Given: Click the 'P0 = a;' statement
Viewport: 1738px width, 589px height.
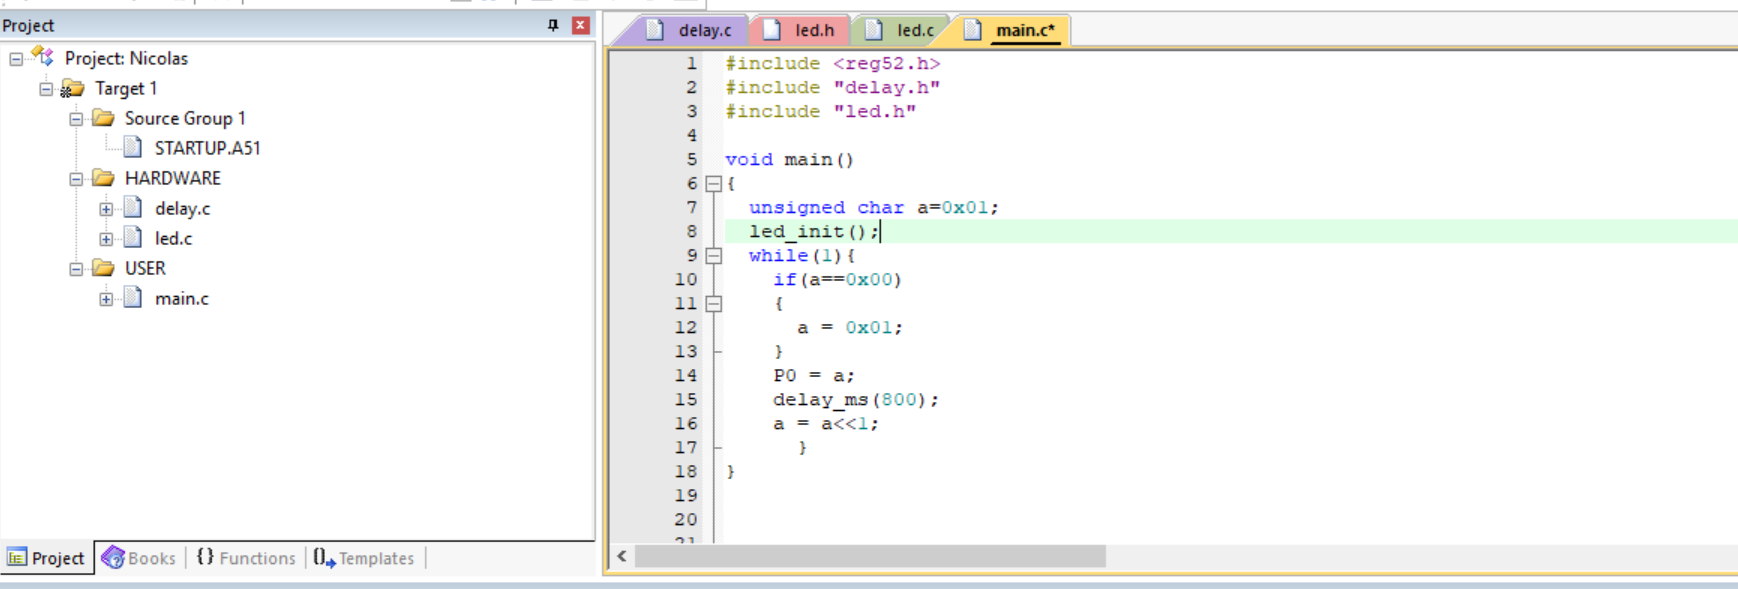Looking at the screenshot, I should tap(814, 376).
